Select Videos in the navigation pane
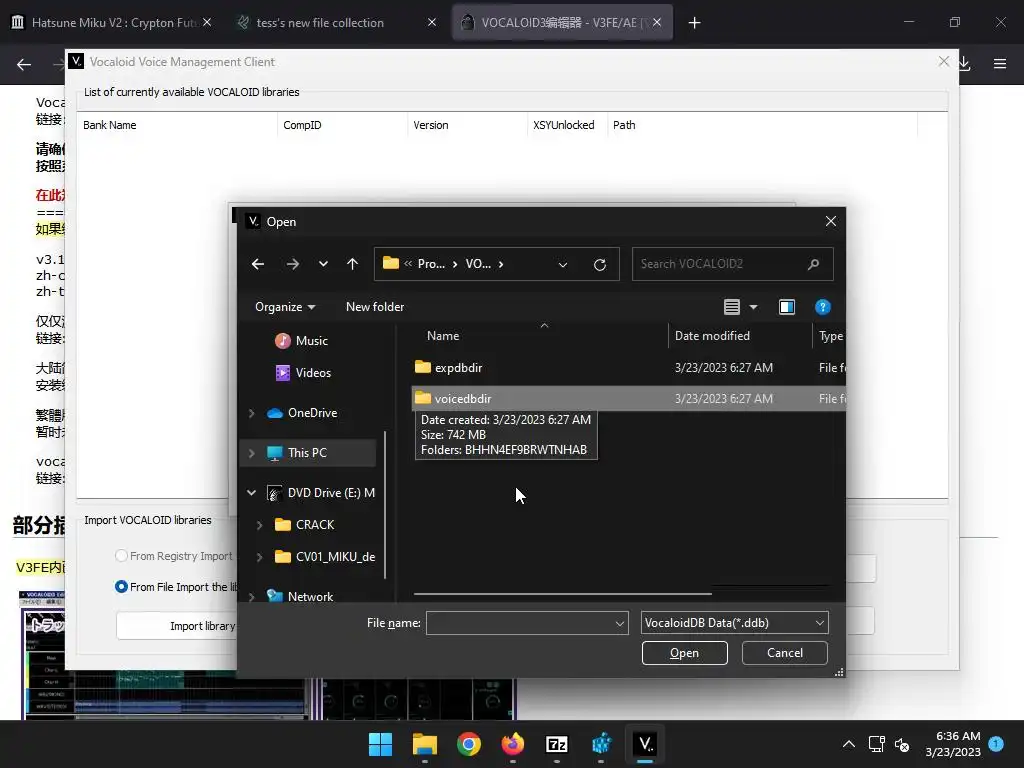1024x768 pixels. pyautogui.click(x=313, y=373)
